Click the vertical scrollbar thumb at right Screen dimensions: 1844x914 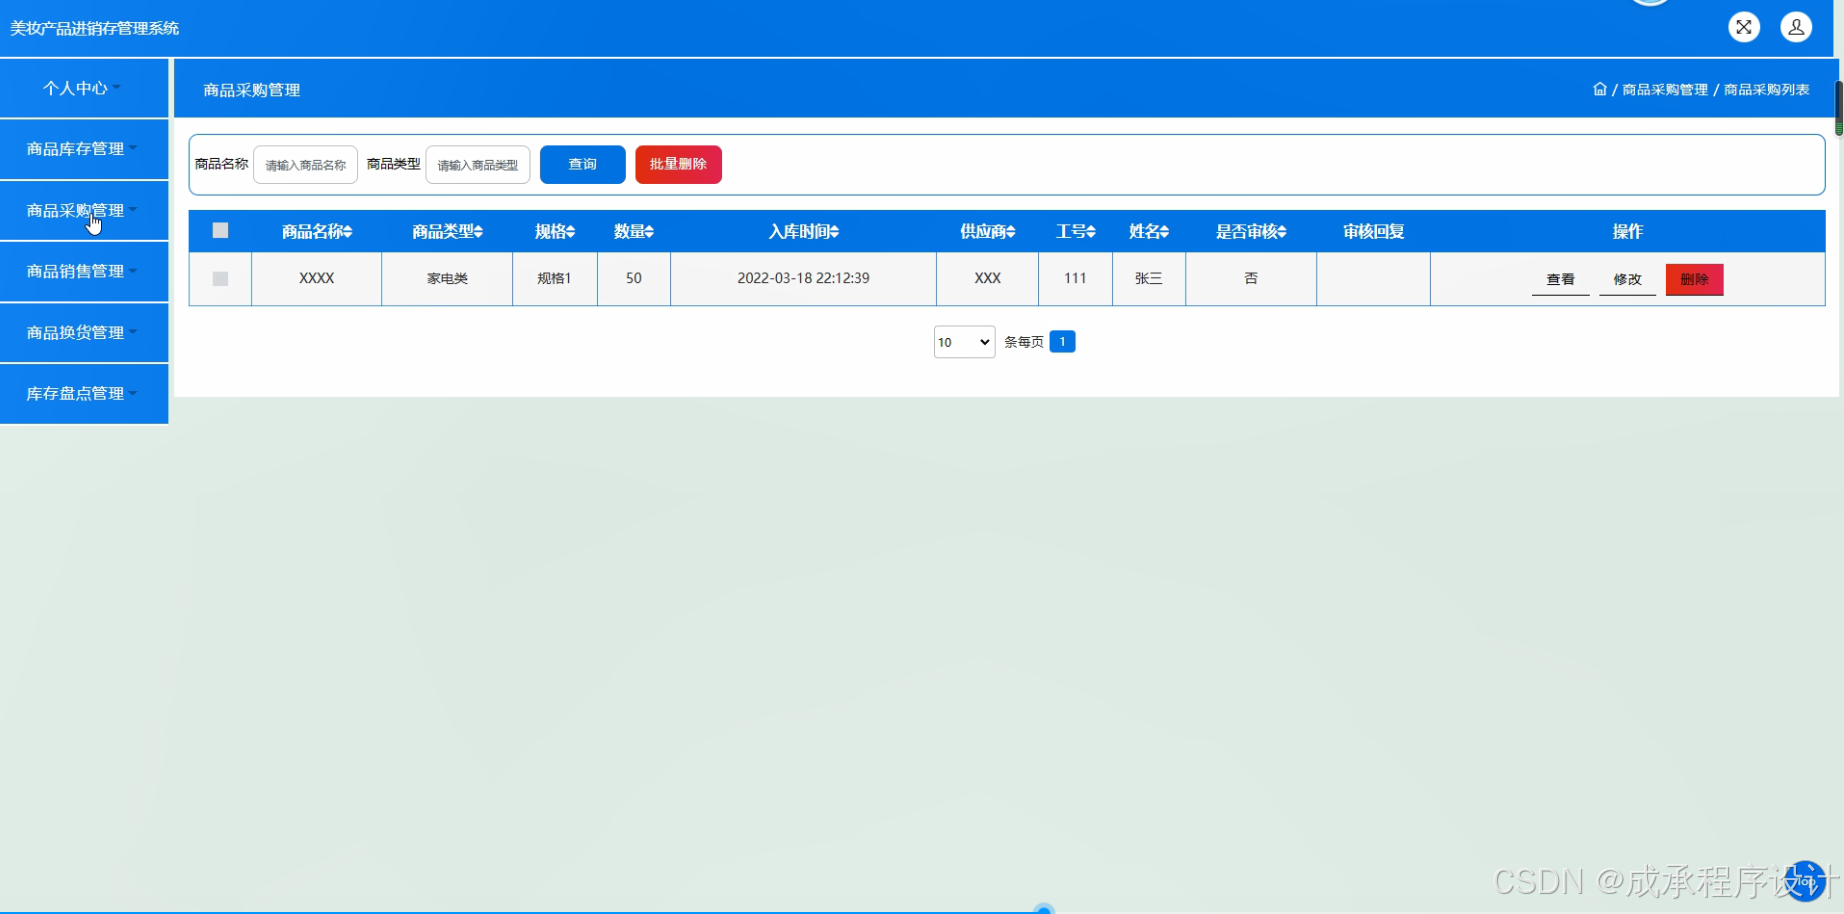point(1838,108)
